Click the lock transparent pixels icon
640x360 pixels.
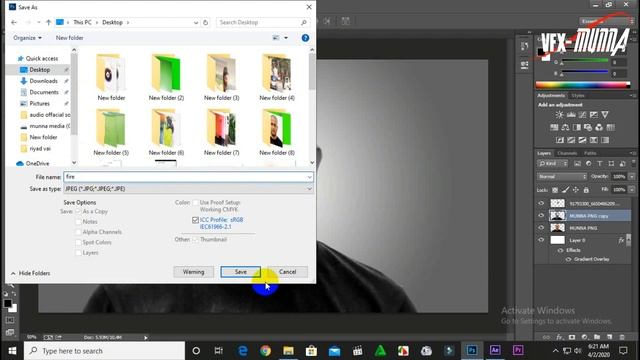coord(555,190)
